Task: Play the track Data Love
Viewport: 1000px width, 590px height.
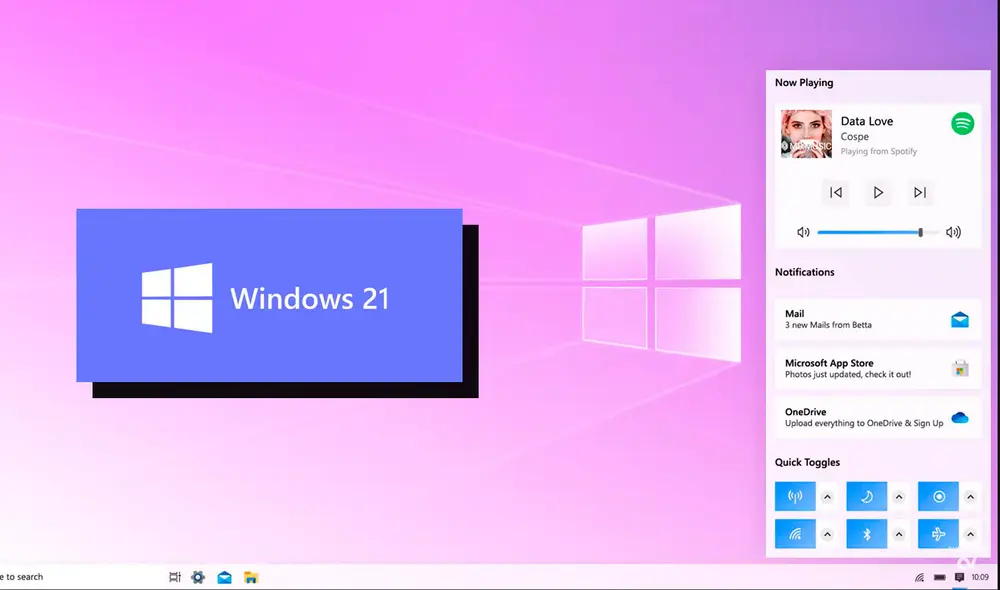Action: tap(877, 192)
